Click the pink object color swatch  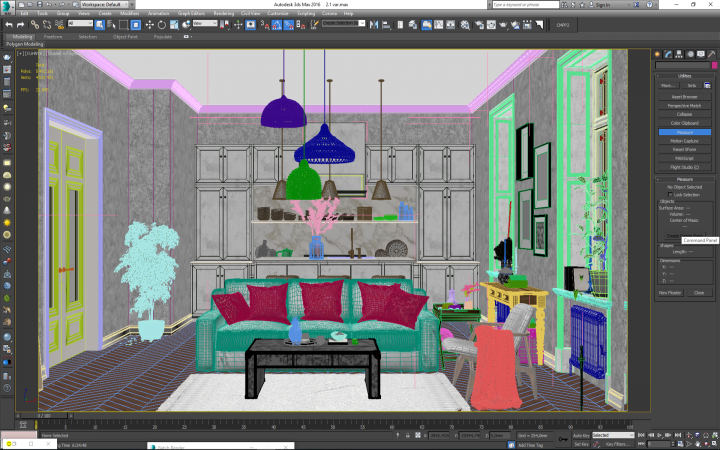714,66
